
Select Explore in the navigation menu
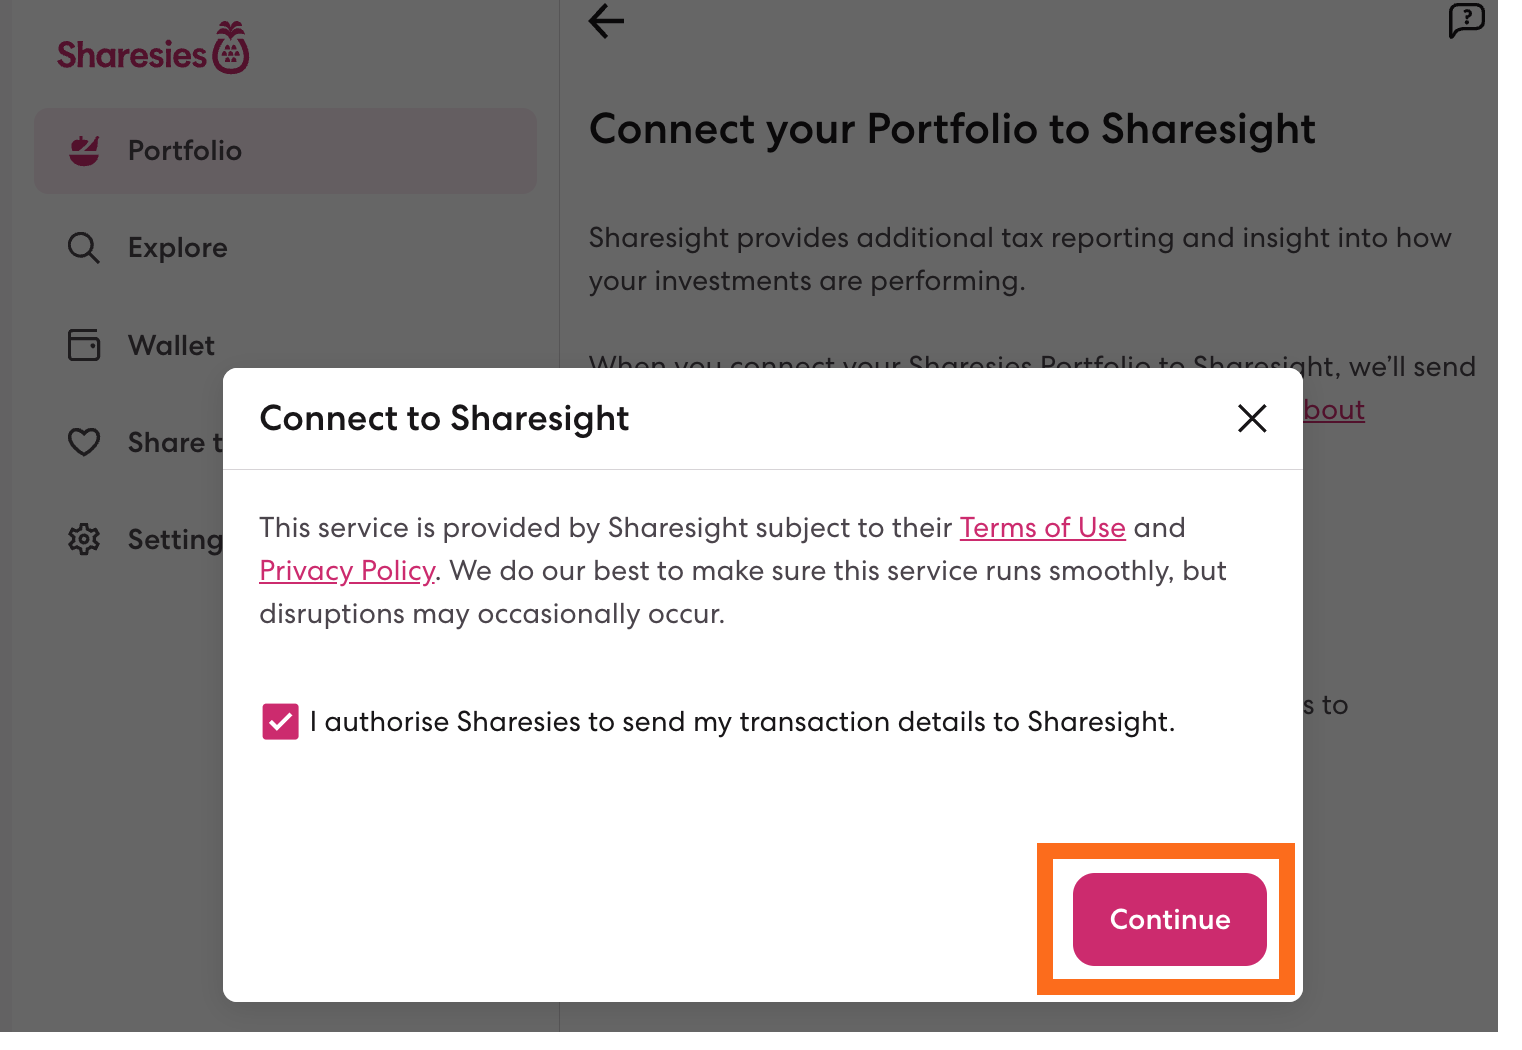177,247
